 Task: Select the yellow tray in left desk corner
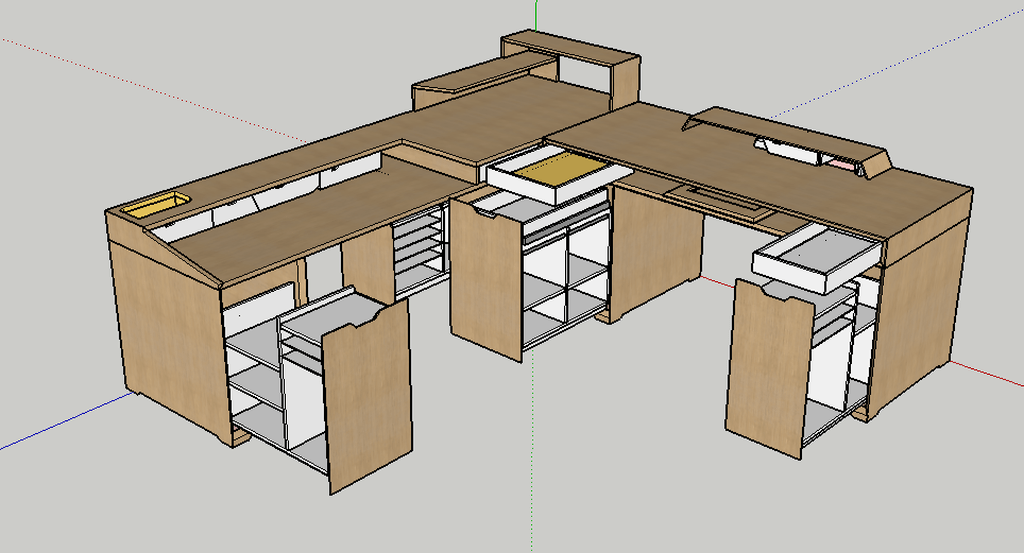[156, 204]
